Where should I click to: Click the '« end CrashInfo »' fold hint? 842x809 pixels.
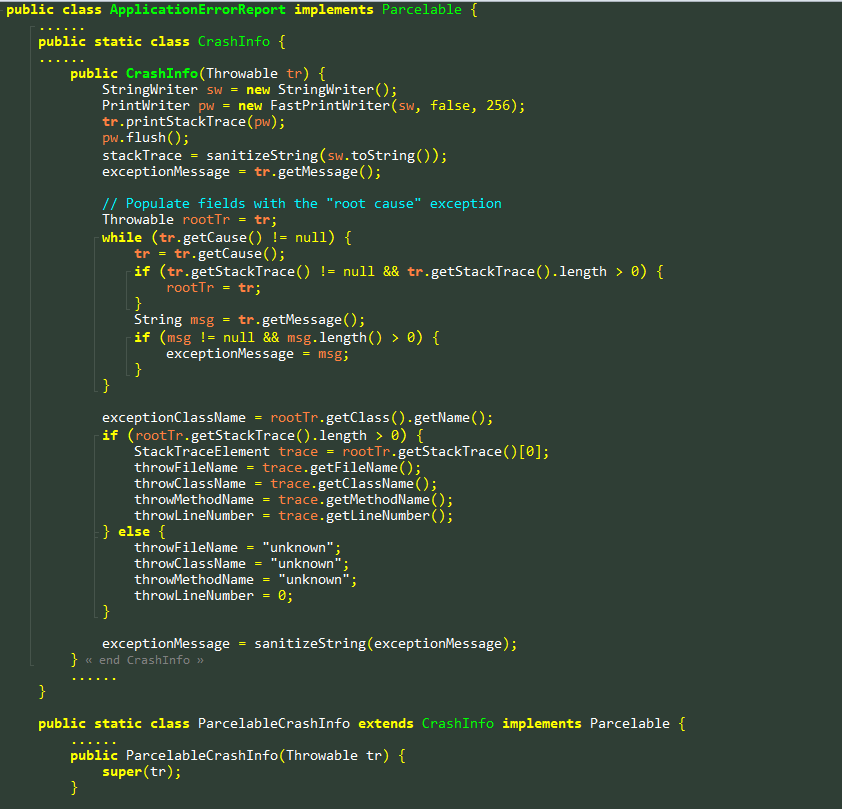pos(144,660)
